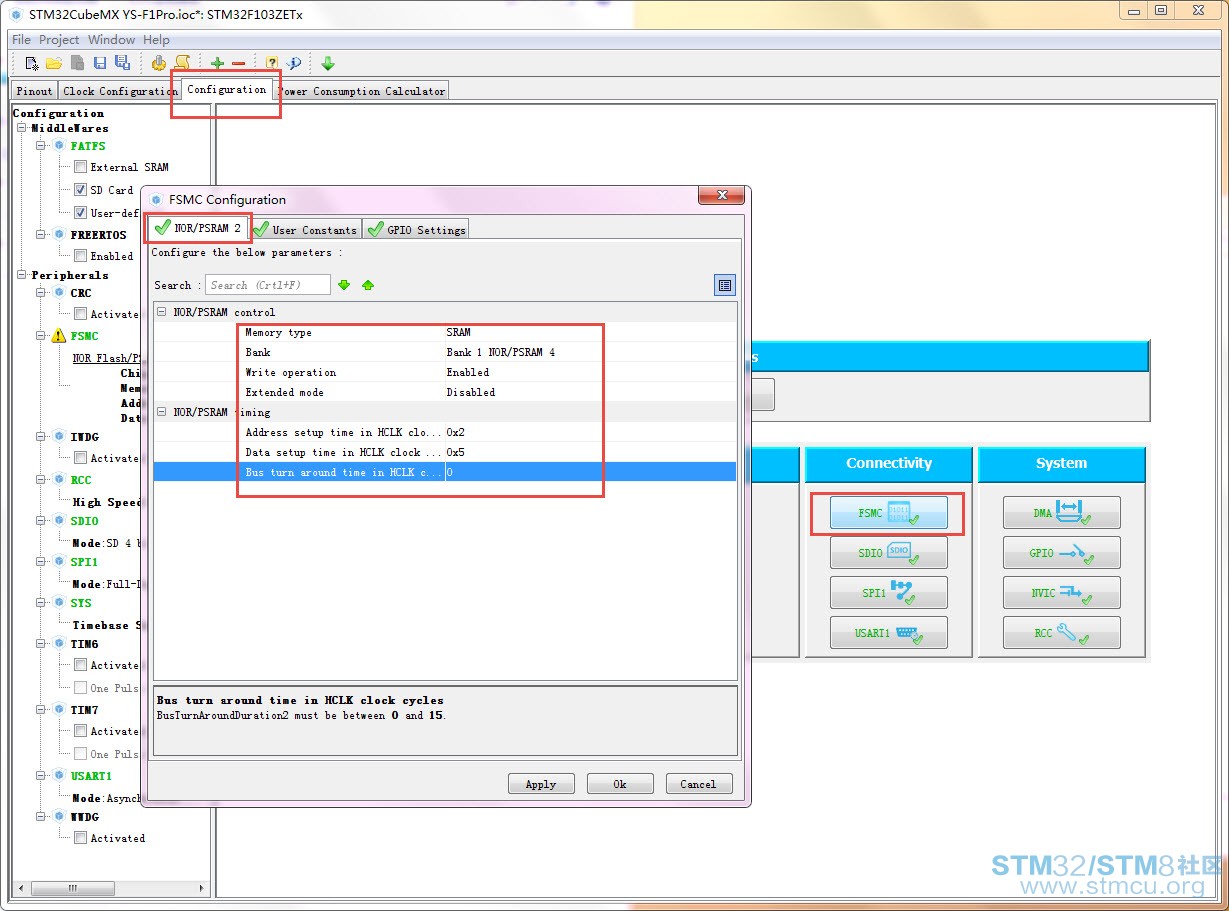The width and height of the screenshot is (1229, 911).
Task: Uncheck the SD Card checkbox
Action: coord(81,190)
